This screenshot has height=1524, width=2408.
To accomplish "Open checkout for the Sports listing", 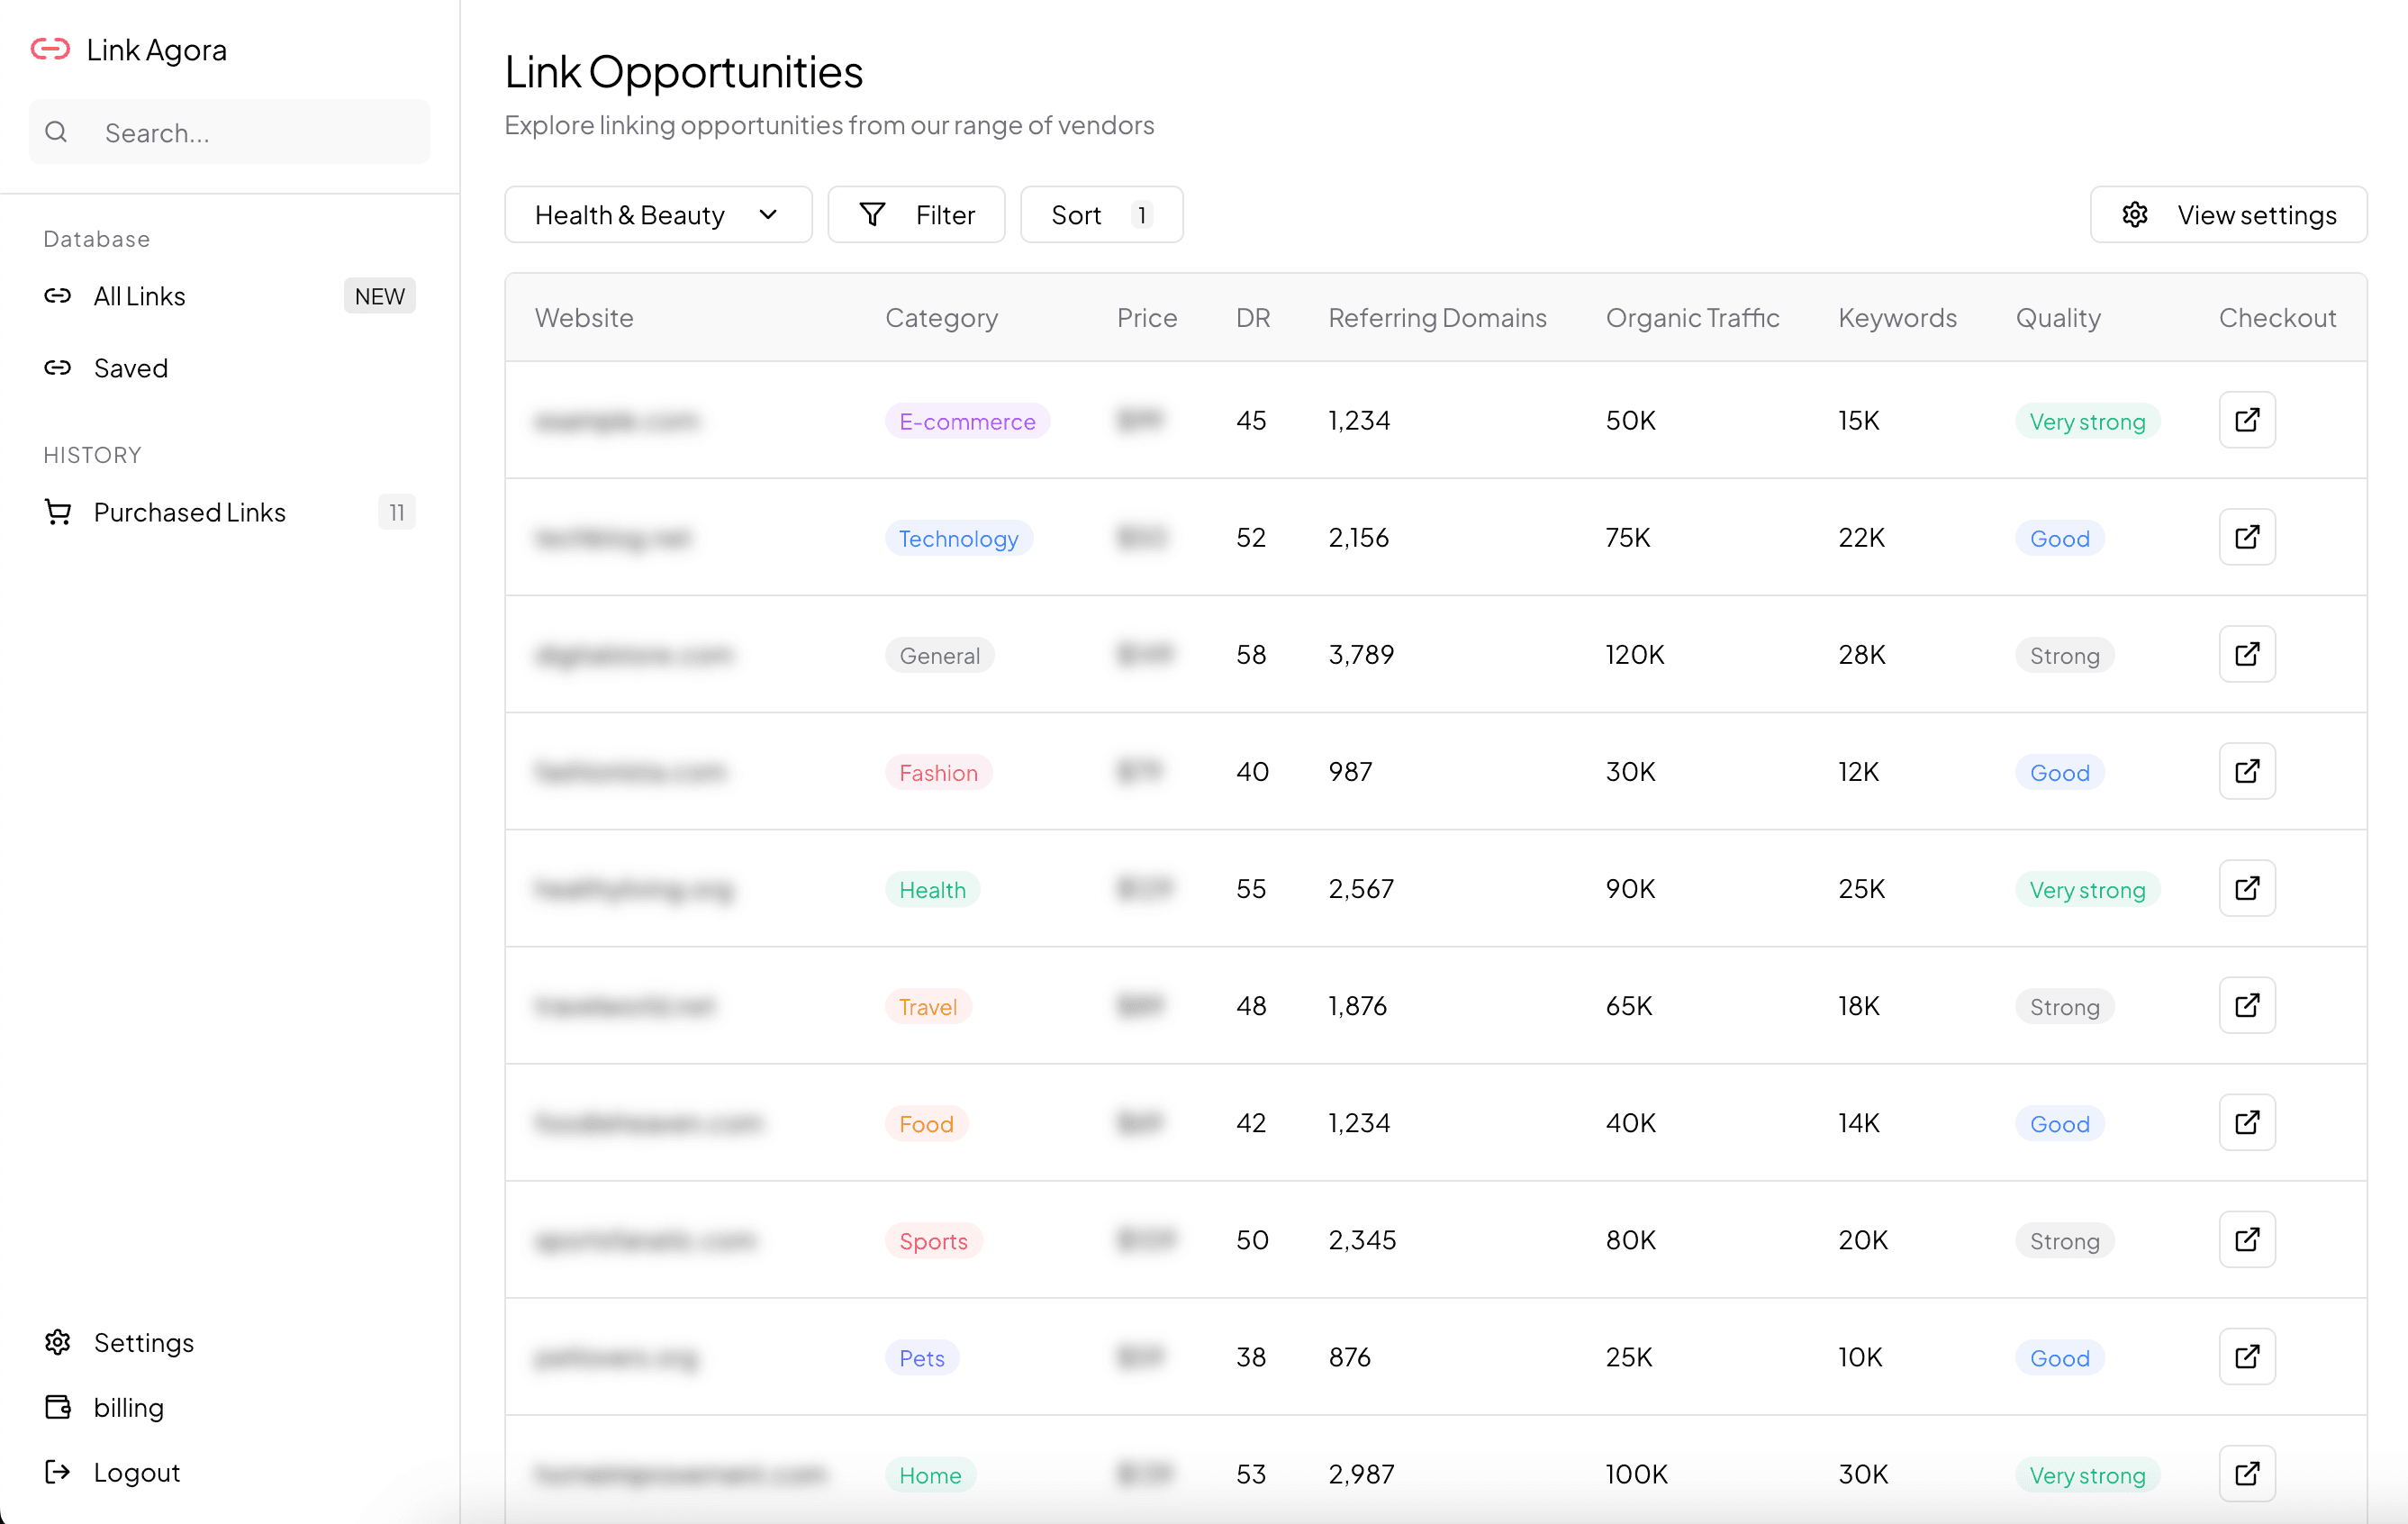I will (2247, 1239).
